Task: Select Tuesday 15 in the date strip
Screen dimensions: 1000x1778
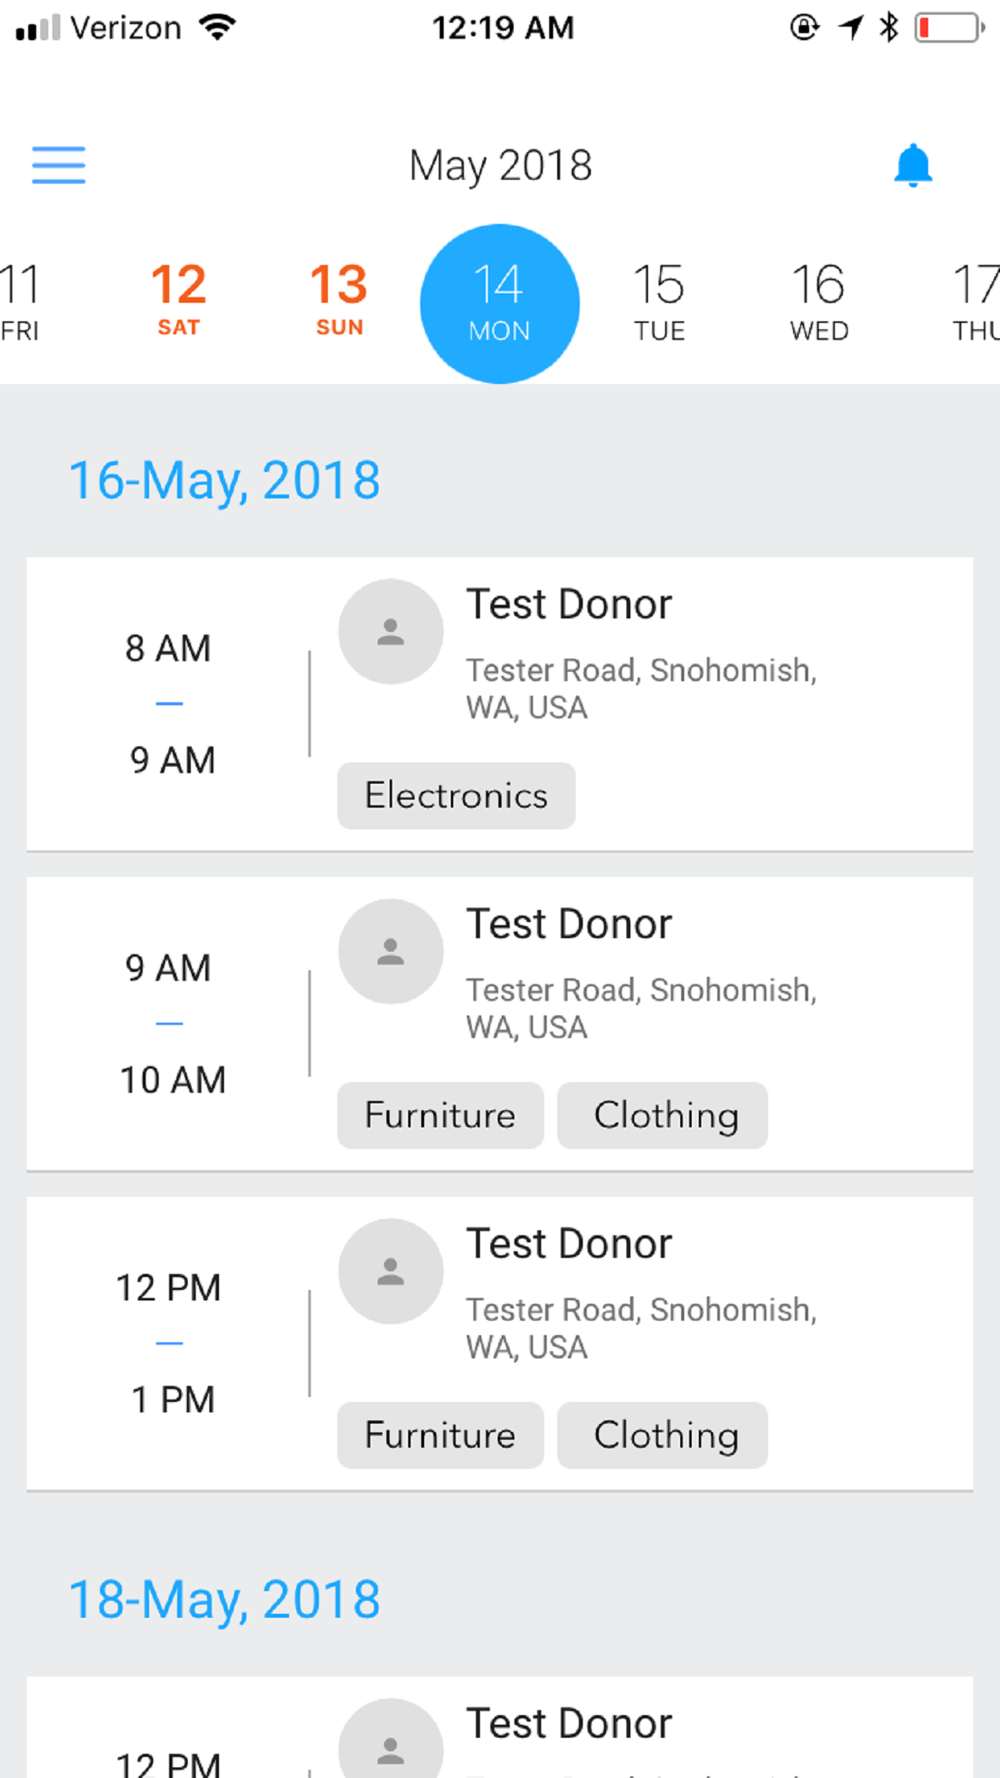Action: click(659, 300)
